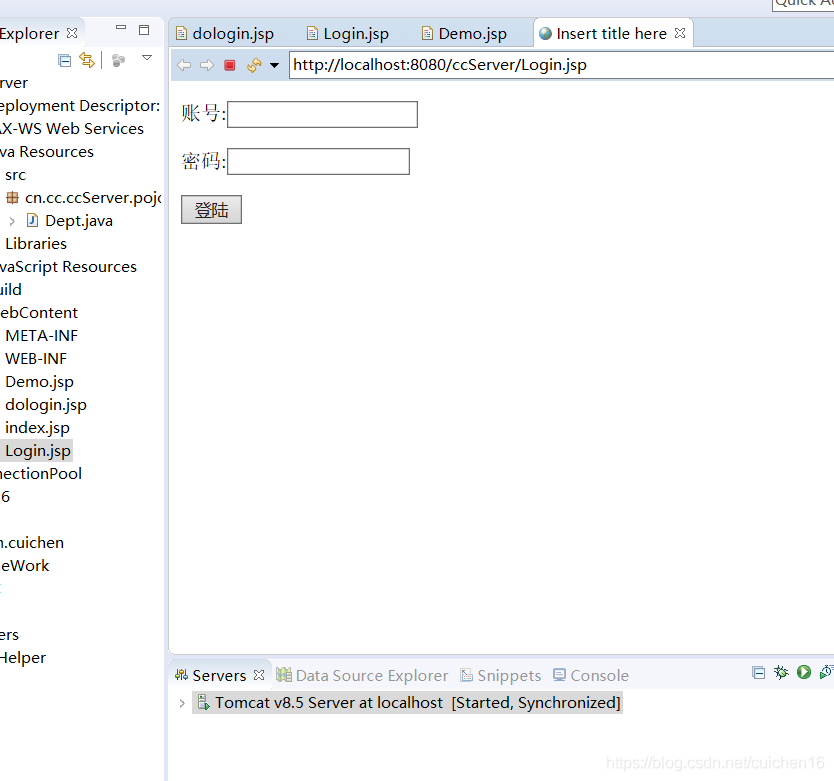Click the Demo.jsp tab file icon

point(427,34)
